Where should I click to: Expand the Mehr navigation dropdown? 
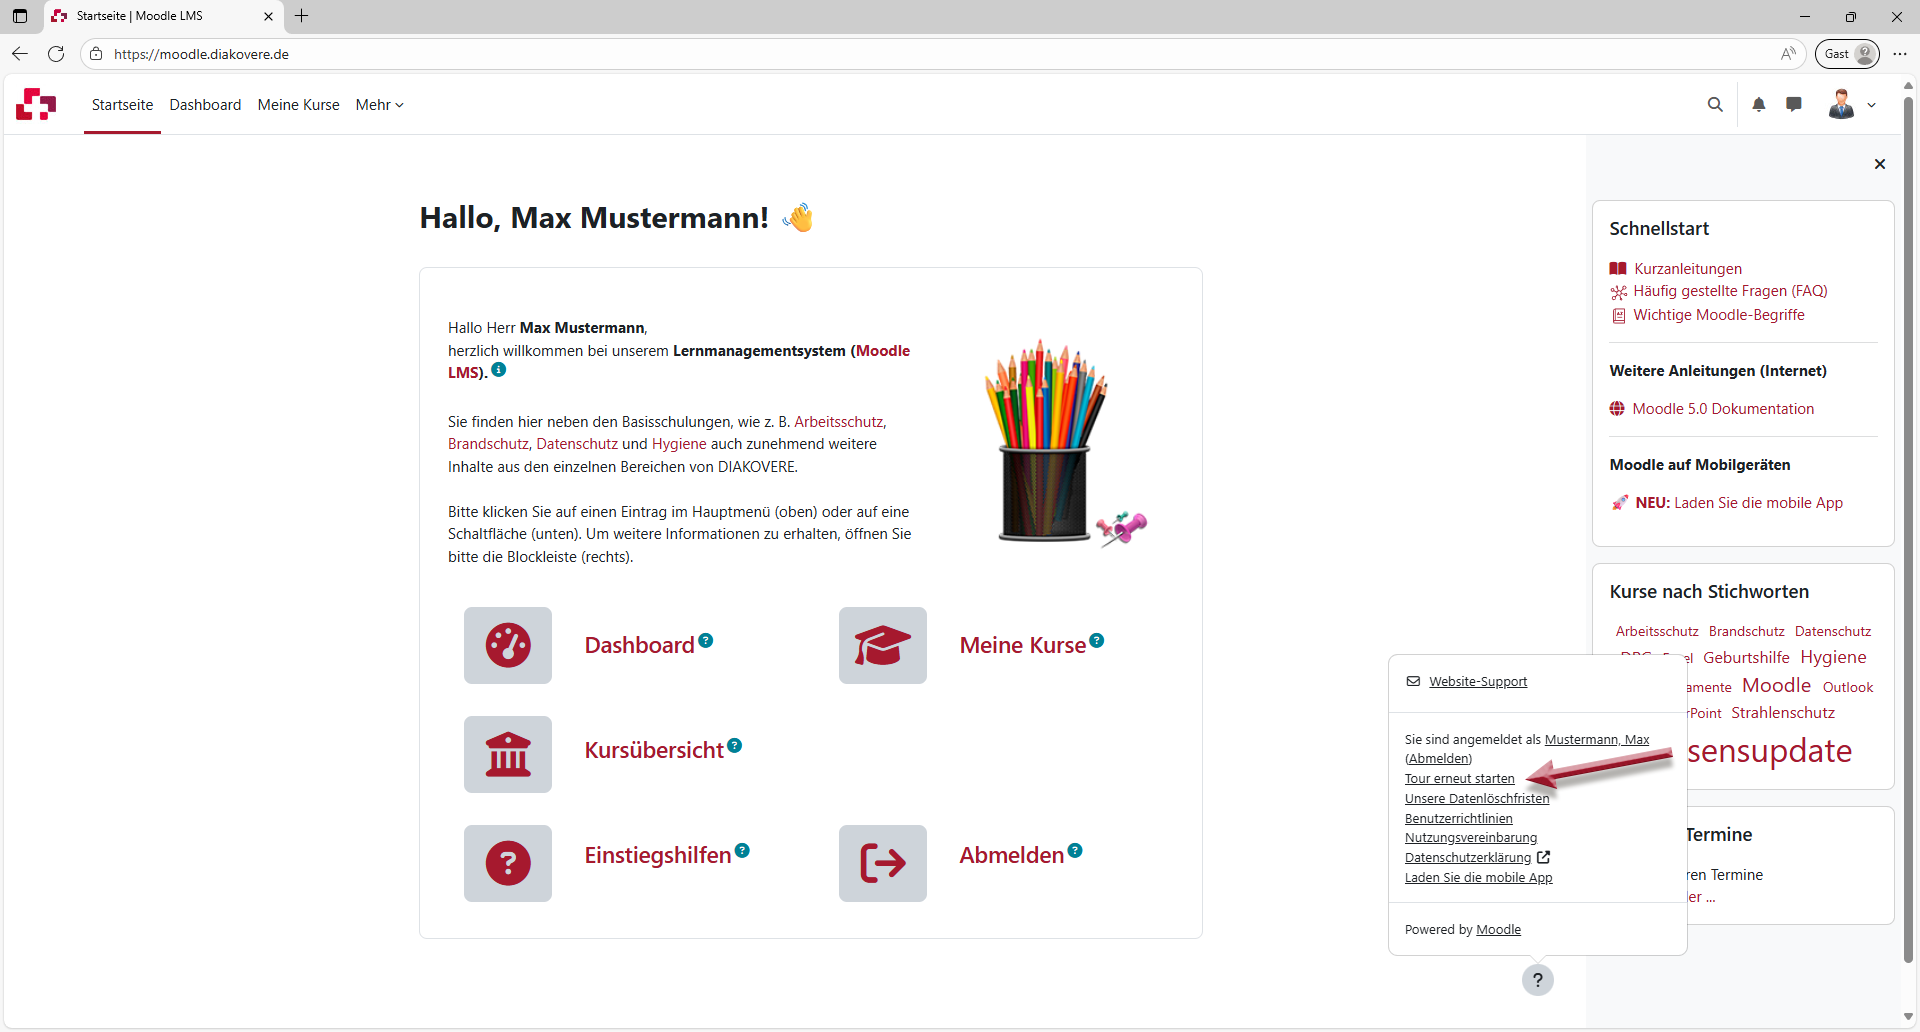(379, 105)
